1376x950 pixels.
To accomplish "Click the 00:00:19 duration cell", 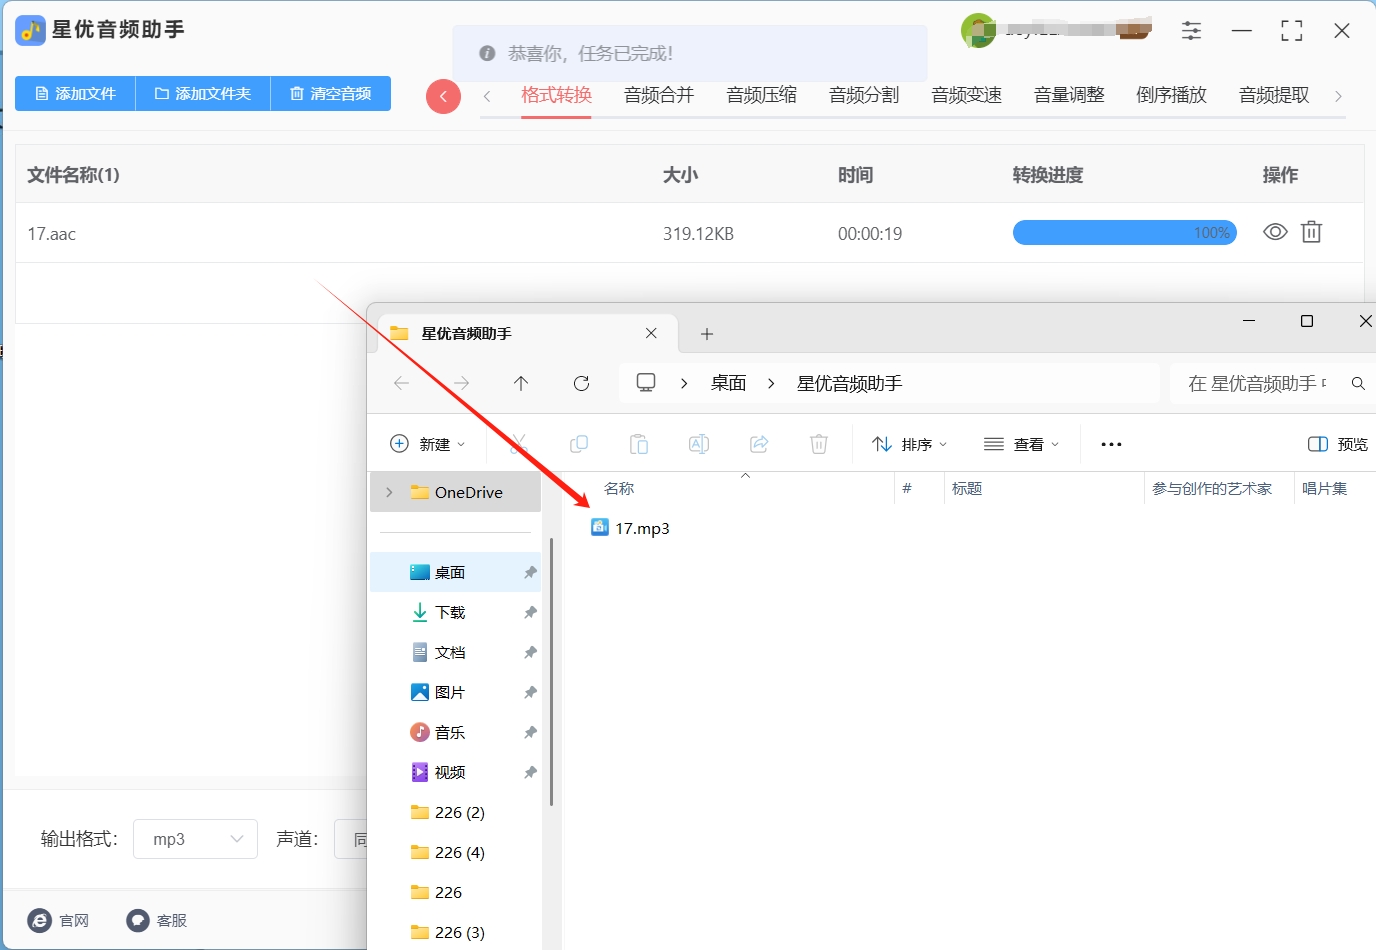I will tap(870, 234).
